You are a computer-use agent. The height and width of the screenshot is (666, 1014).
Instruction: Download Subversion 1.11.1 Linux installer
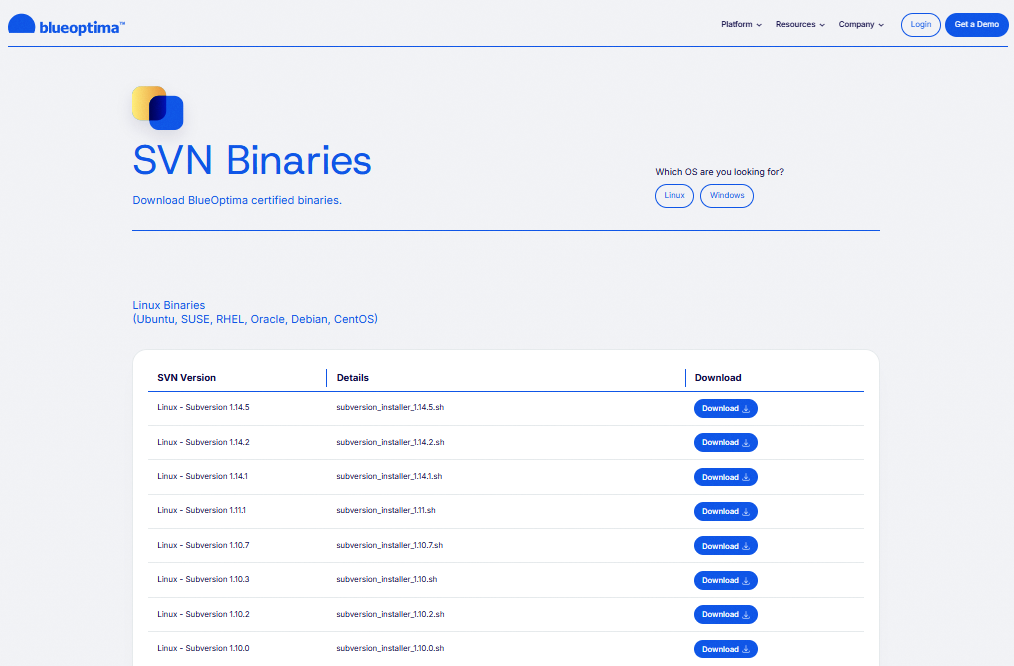(x=725, y=511)
